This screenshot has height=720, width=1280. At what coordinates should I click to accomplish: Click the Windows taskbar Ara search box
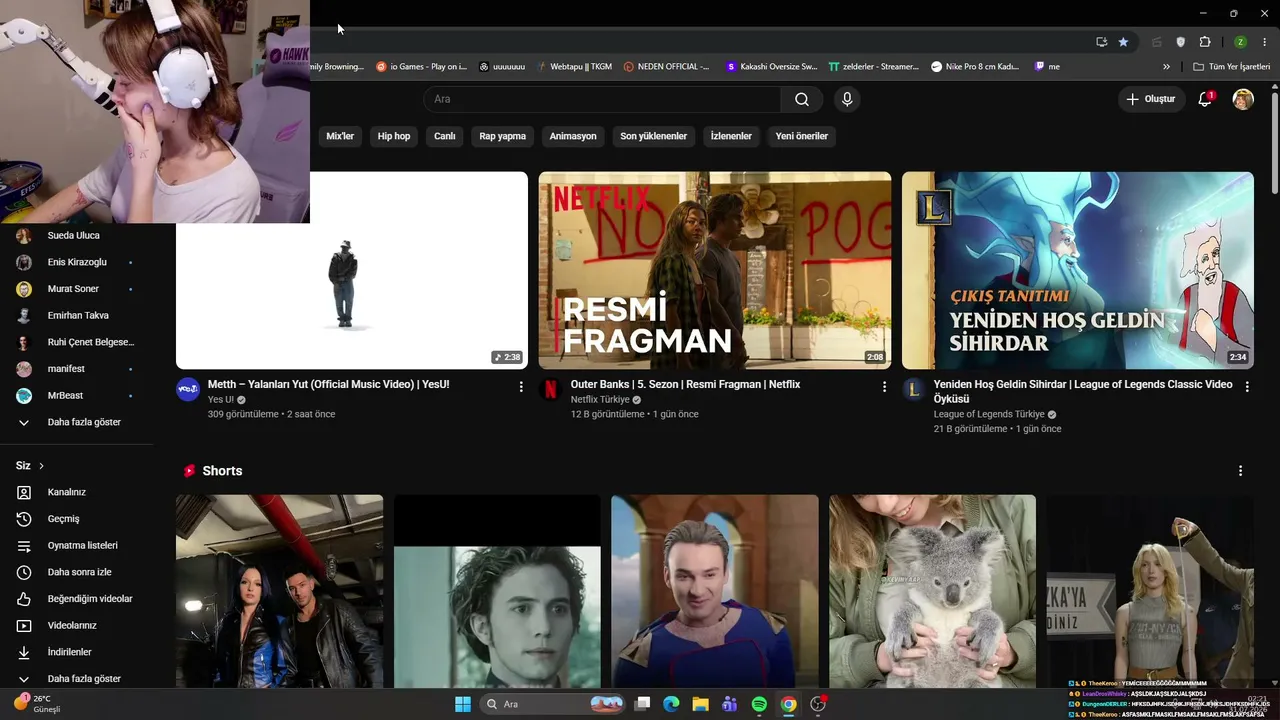click(x=554, y=704)
